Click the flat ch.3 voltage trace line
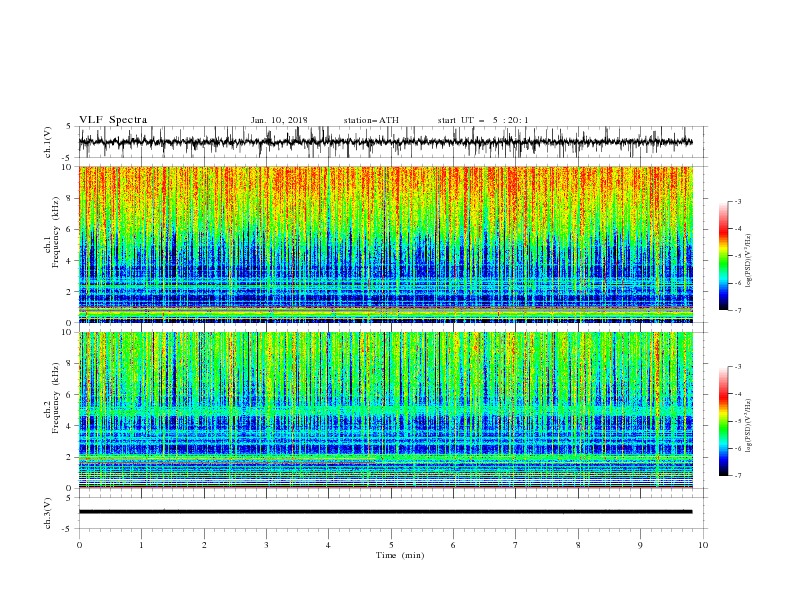This screenshot has width=792, height=612. tap(385, 512)
